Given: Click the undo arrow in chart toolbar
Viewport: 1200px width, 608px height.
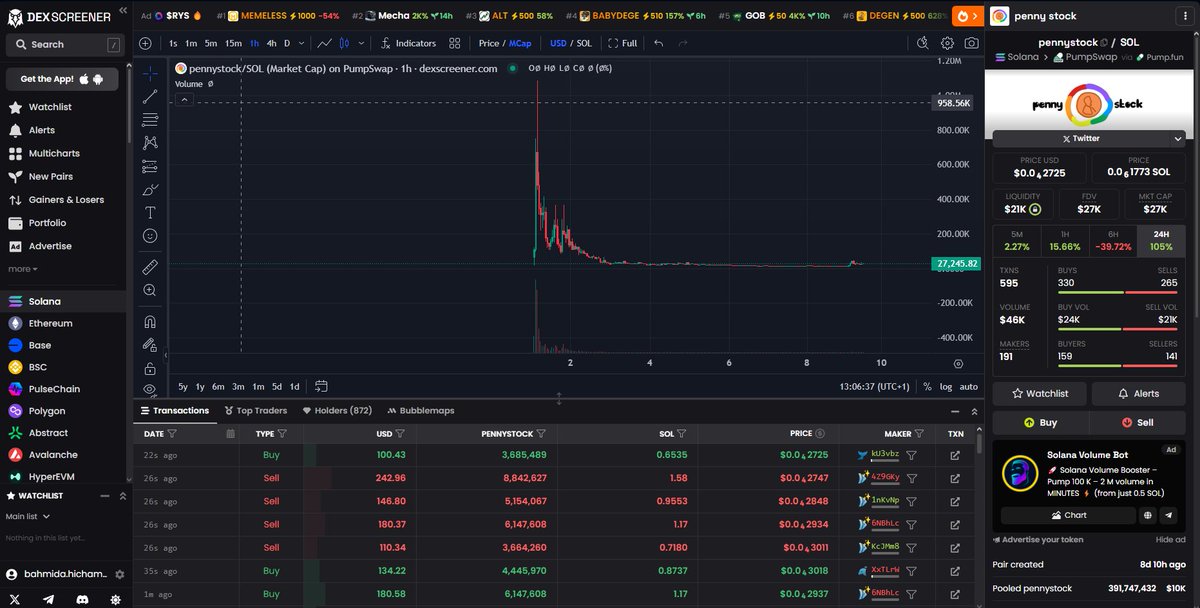Looking at the screenshot, I should click(x=658, y=43).
